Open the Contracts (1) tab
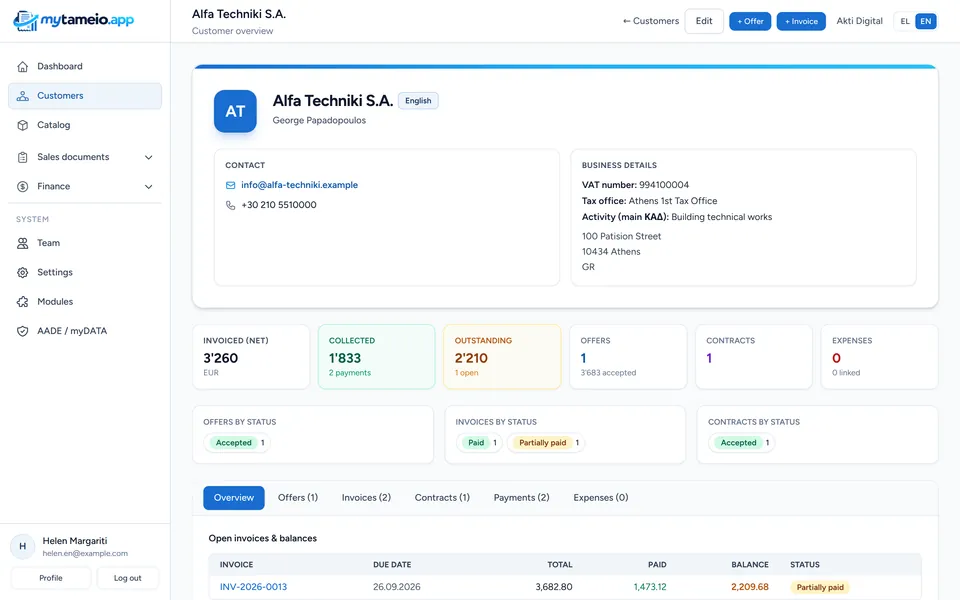 442,498
